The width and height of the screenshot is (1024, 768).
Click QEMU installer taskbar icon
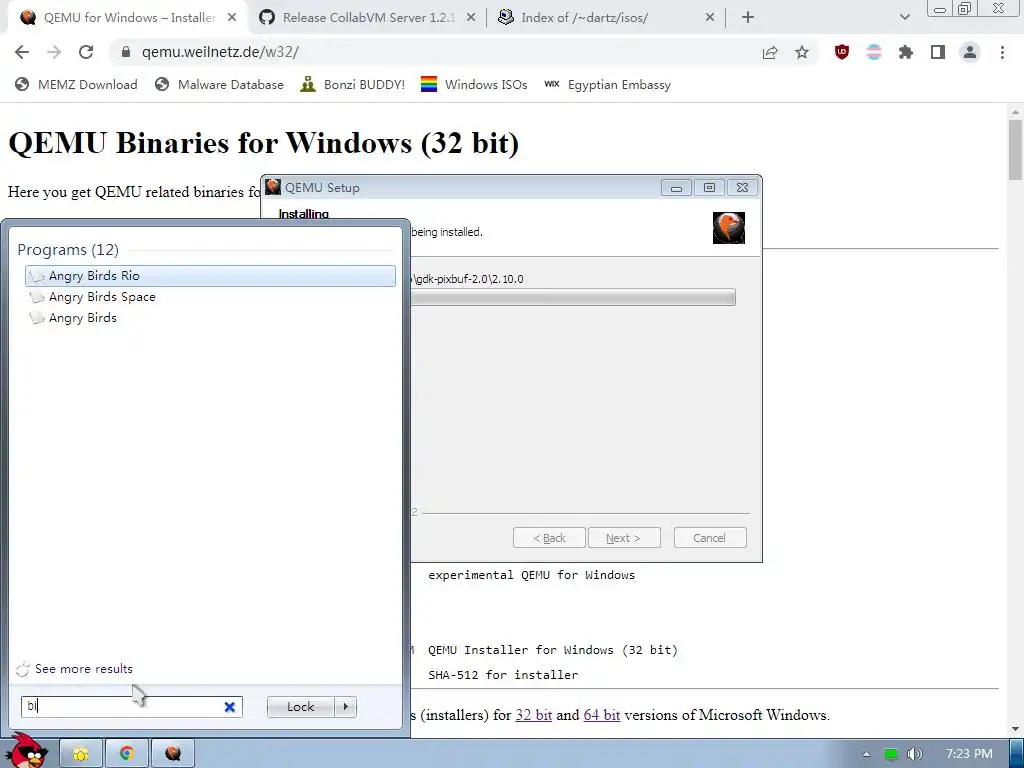point(173,754)
